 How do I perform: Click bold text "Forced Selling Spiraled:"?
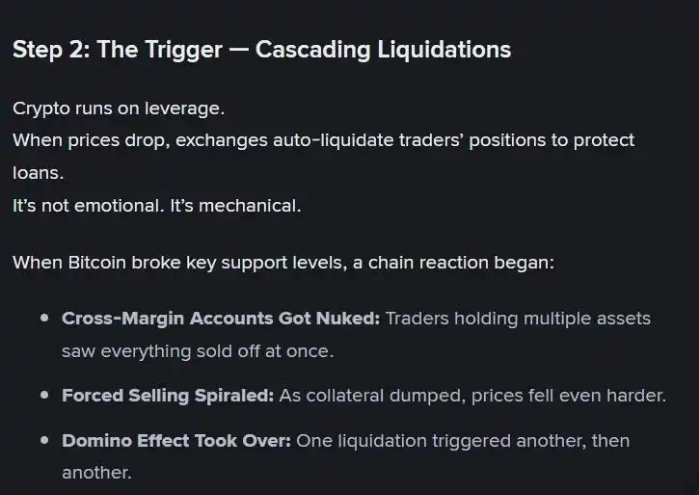167,396
